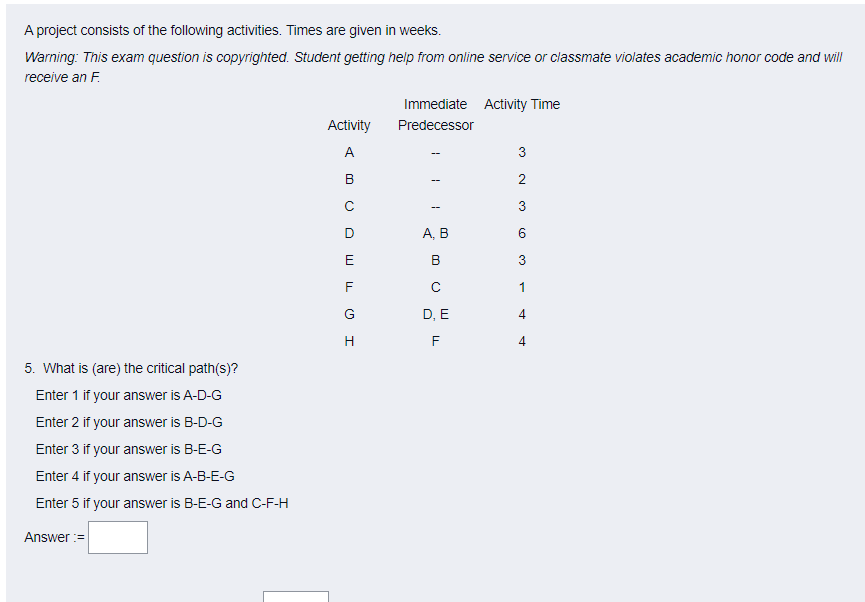Image resolution: width=865 pixels, height=602 pixels.
Task: Click the line 'Enter 4 if your answer is A-B-E-G'
Action: [155, 476]
